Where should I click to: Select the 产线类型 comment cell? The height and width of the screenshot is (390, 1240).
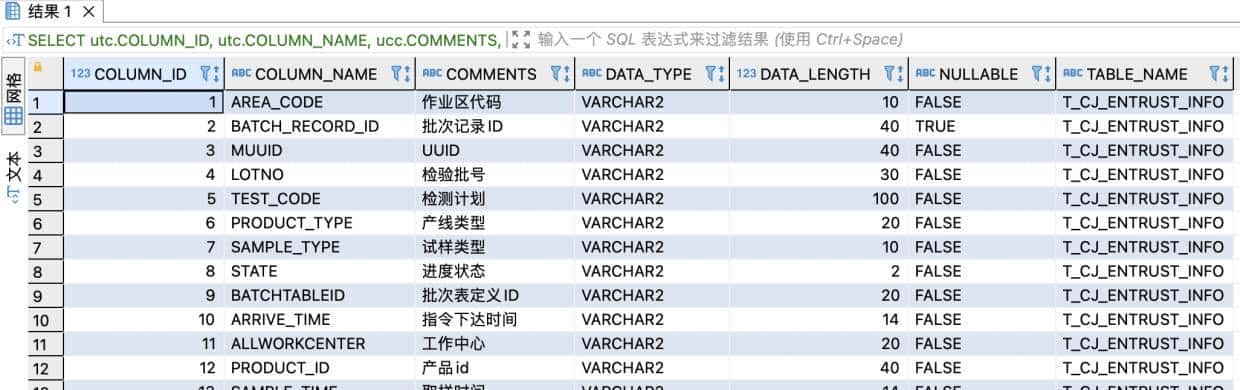[x=495, y=223]
